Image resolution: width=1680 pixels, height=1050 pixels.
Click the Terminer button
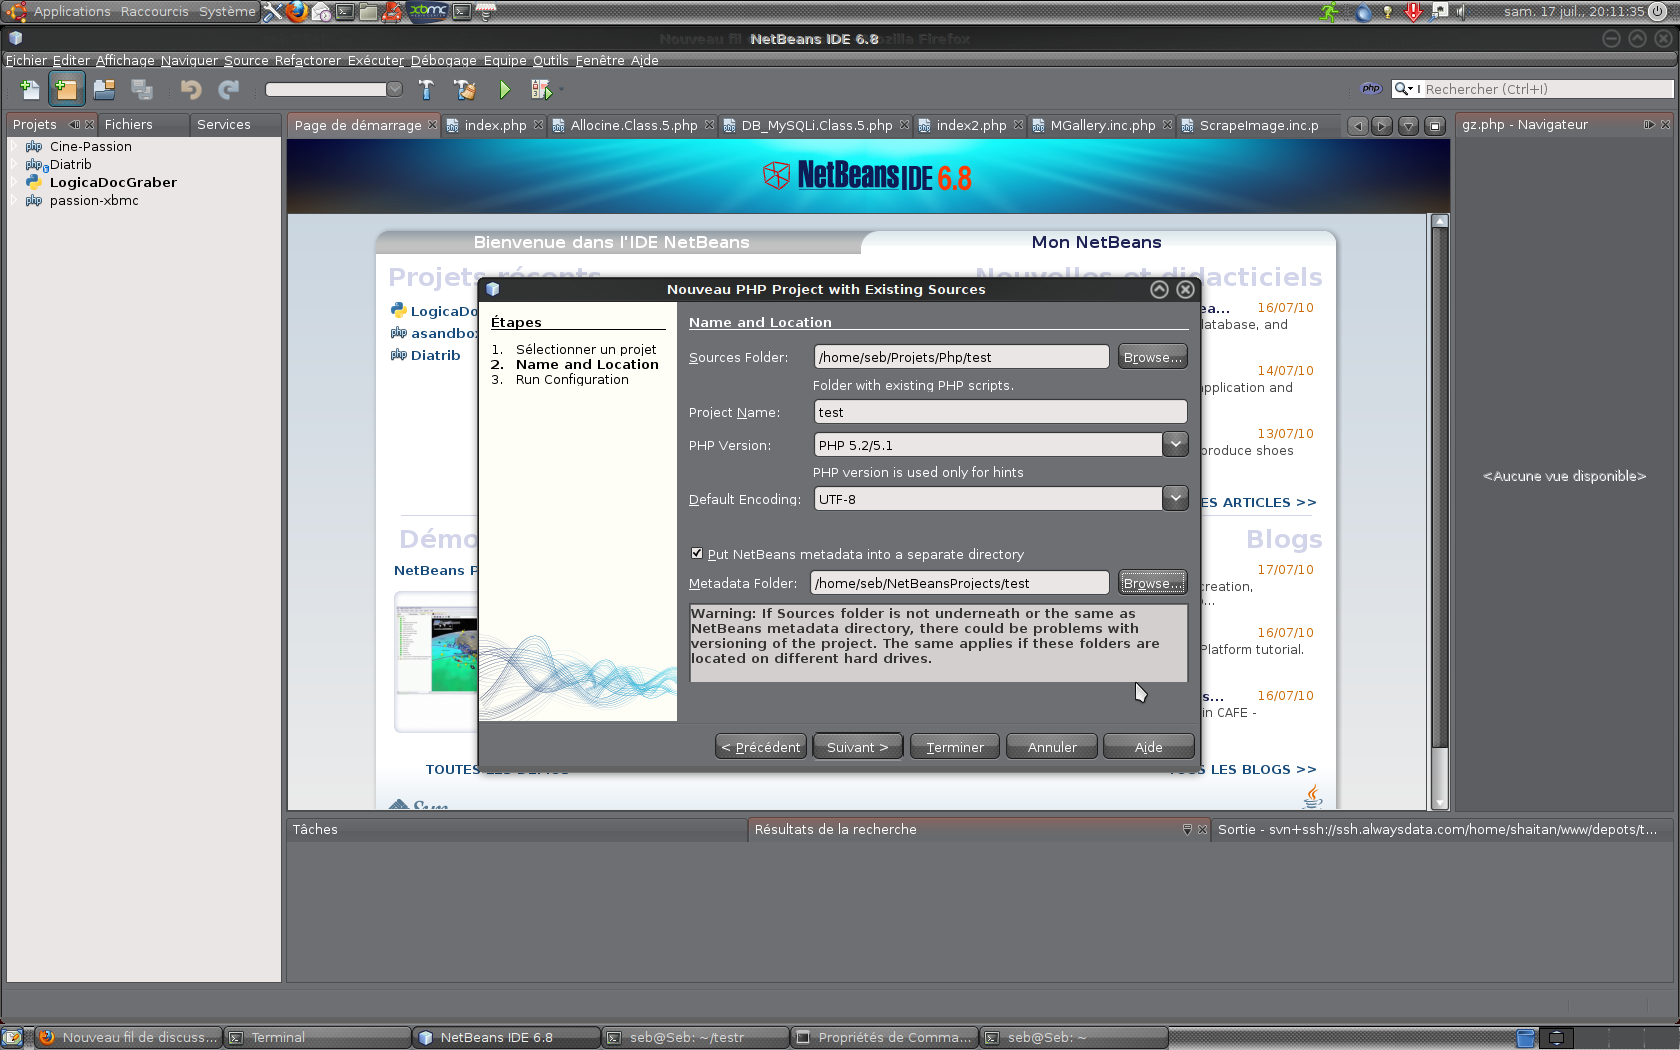pos(955,747)
